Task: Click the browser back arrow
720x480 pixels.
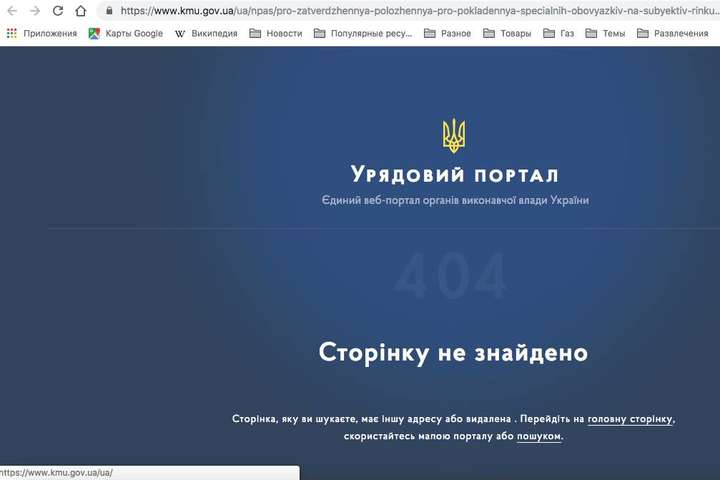Action: (10, 11)
